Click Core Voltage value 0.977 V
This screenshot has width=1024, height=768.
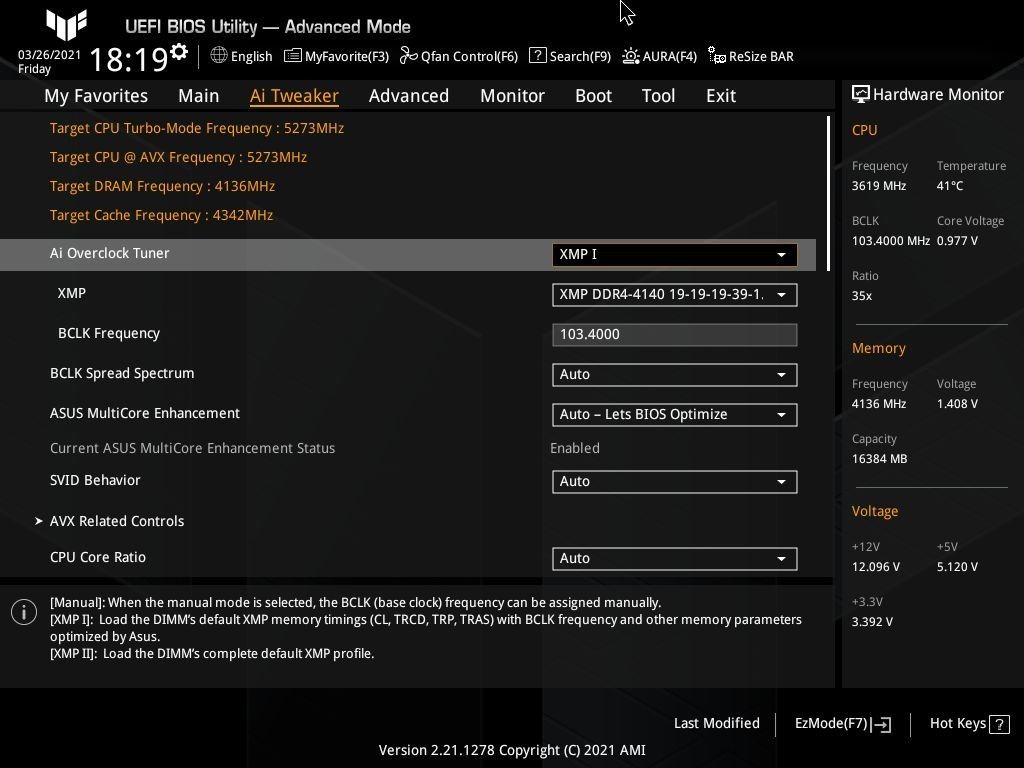tap(957, 240)
